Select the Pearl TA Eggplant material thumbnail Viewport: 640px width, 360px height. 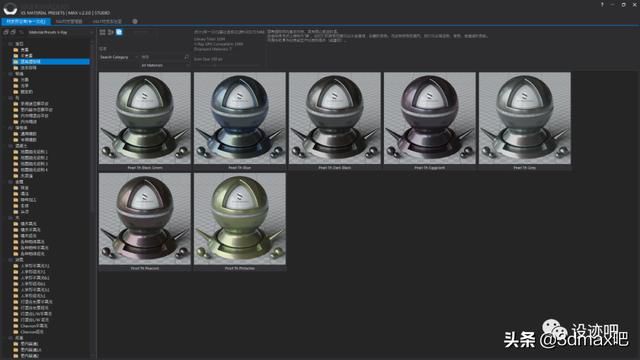pos(430,118)
